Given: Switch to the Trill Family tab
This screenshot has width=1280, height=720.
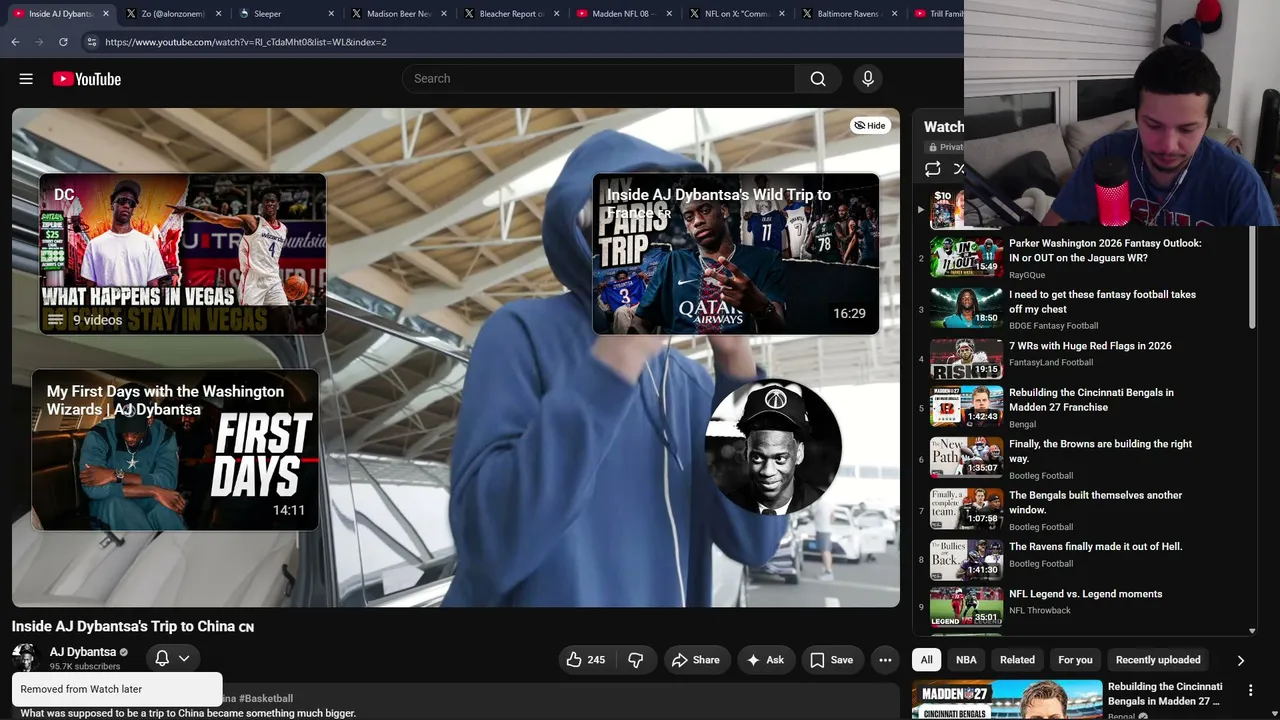Looking at the screenshot, I should 937,14.
